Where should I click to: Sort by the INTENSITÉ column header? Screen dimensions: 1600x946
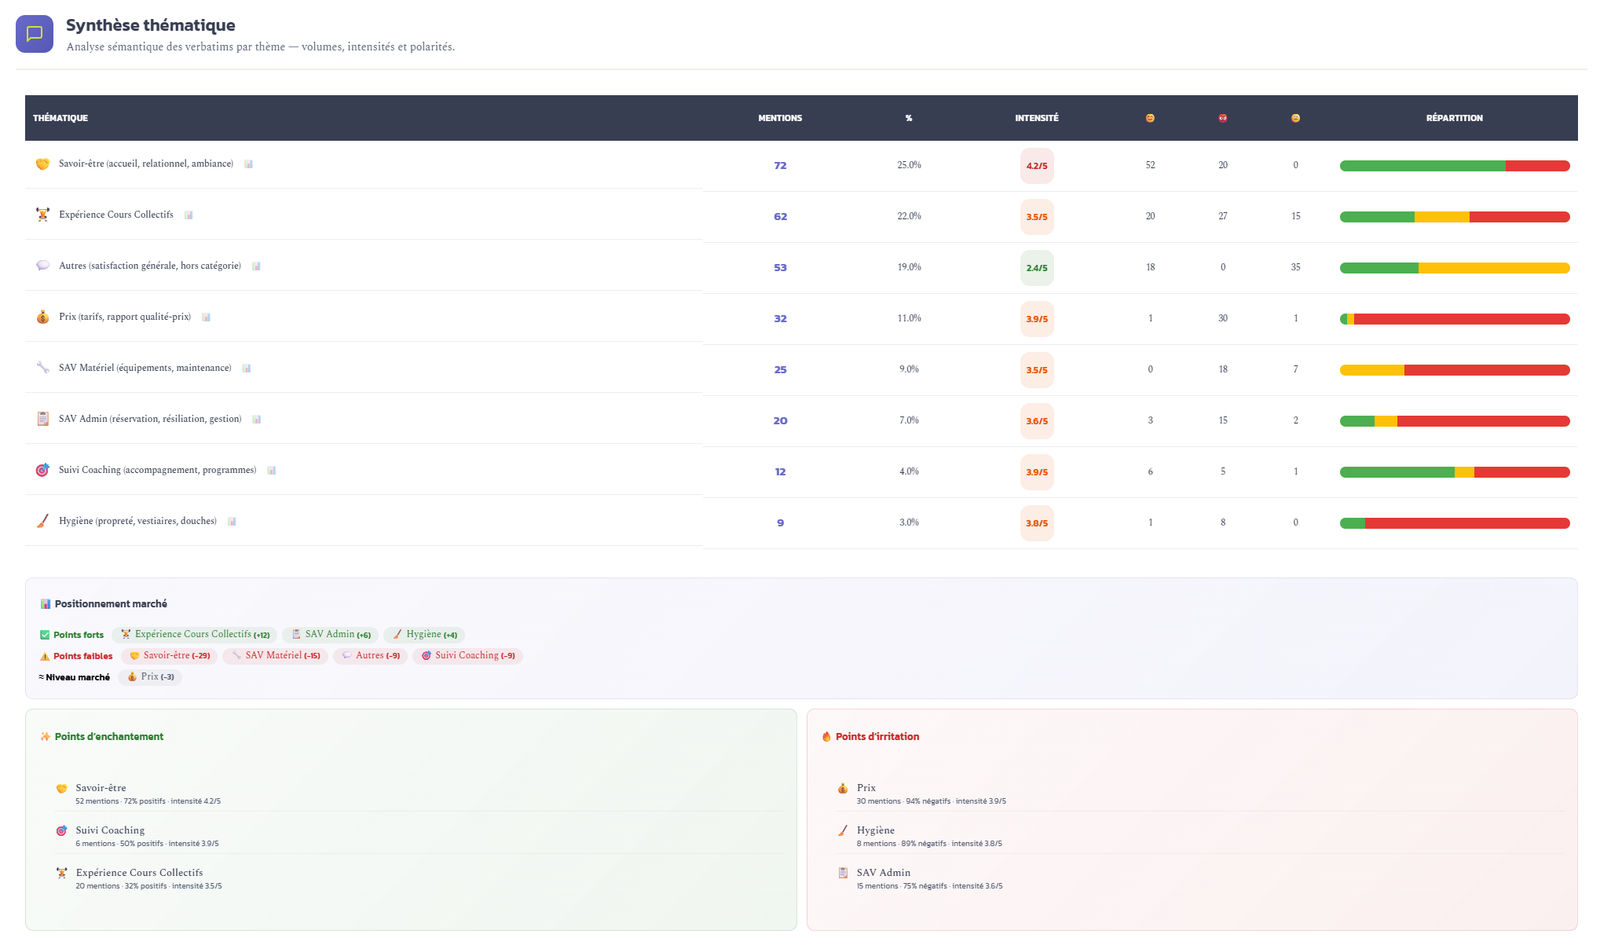point(1037,118)
